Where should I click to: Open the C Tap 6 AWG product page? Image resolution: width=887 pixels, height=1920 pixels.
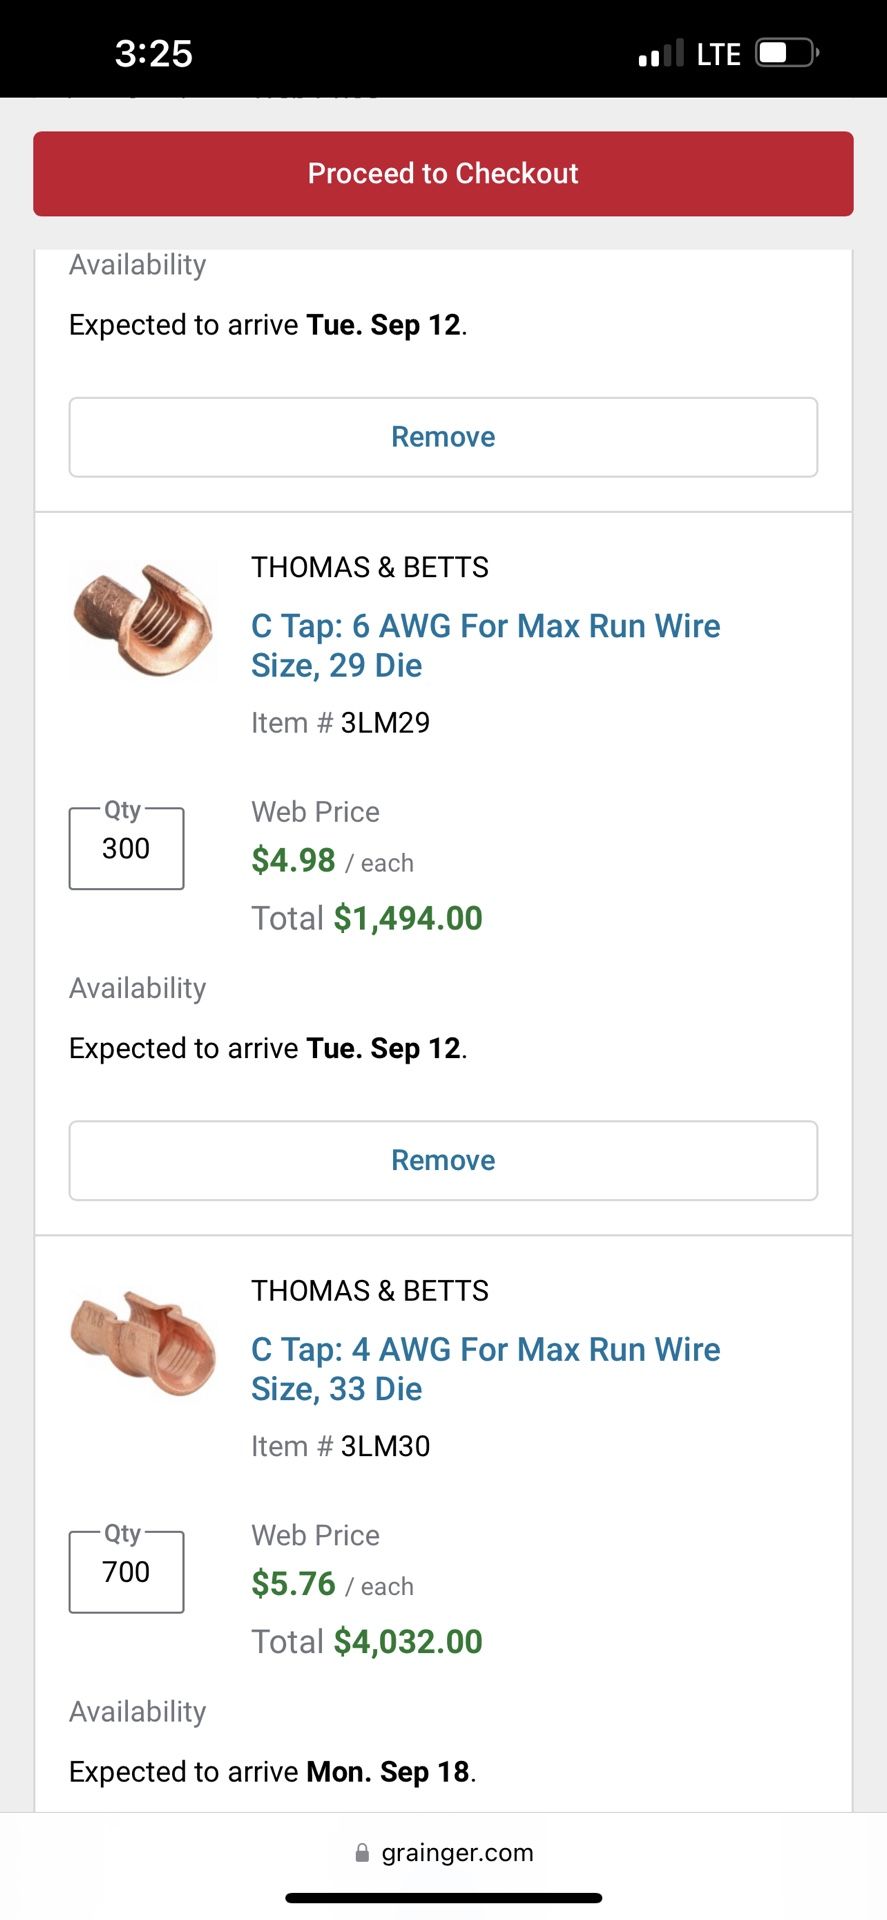(485, 645)
